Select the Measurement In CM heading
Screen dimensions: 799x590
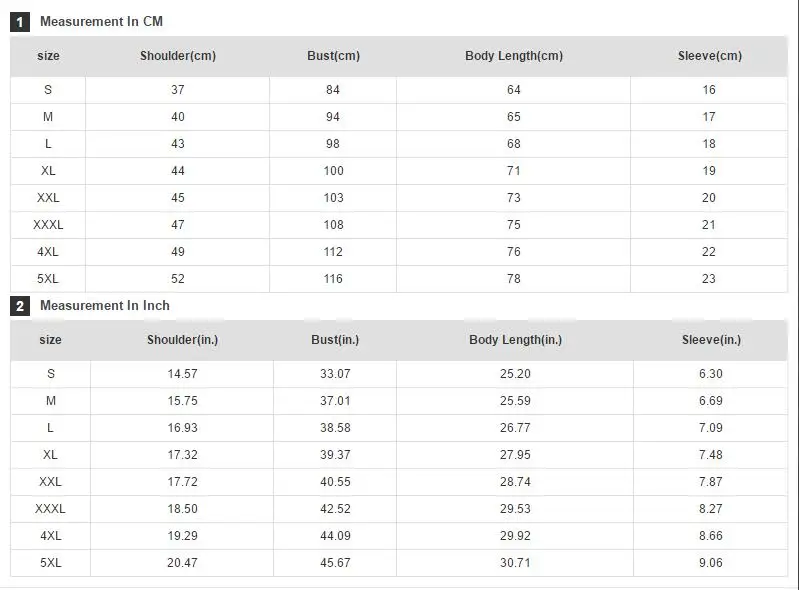coord(101,21)
